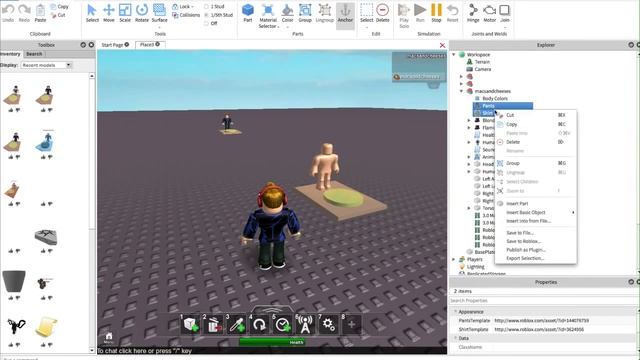Image resolution: width=640 pixels, height=360 pixels.
Task: Choose Cut from the context menu
Action: [536, 115]
